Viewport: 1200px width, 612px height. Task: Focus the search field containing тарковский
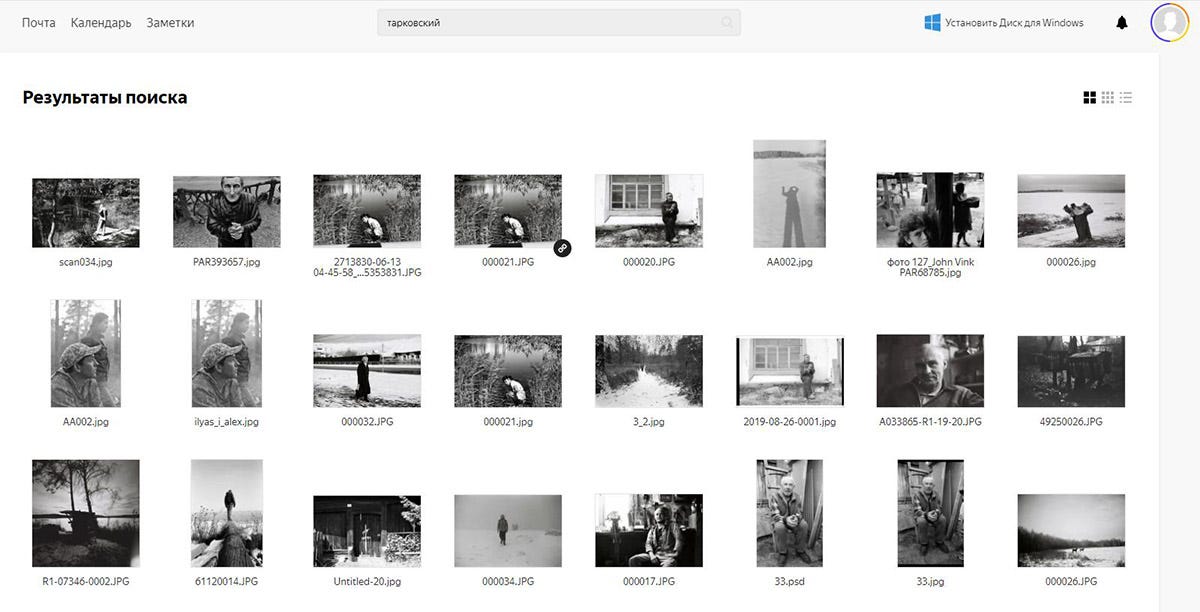(x=558, y=23)
